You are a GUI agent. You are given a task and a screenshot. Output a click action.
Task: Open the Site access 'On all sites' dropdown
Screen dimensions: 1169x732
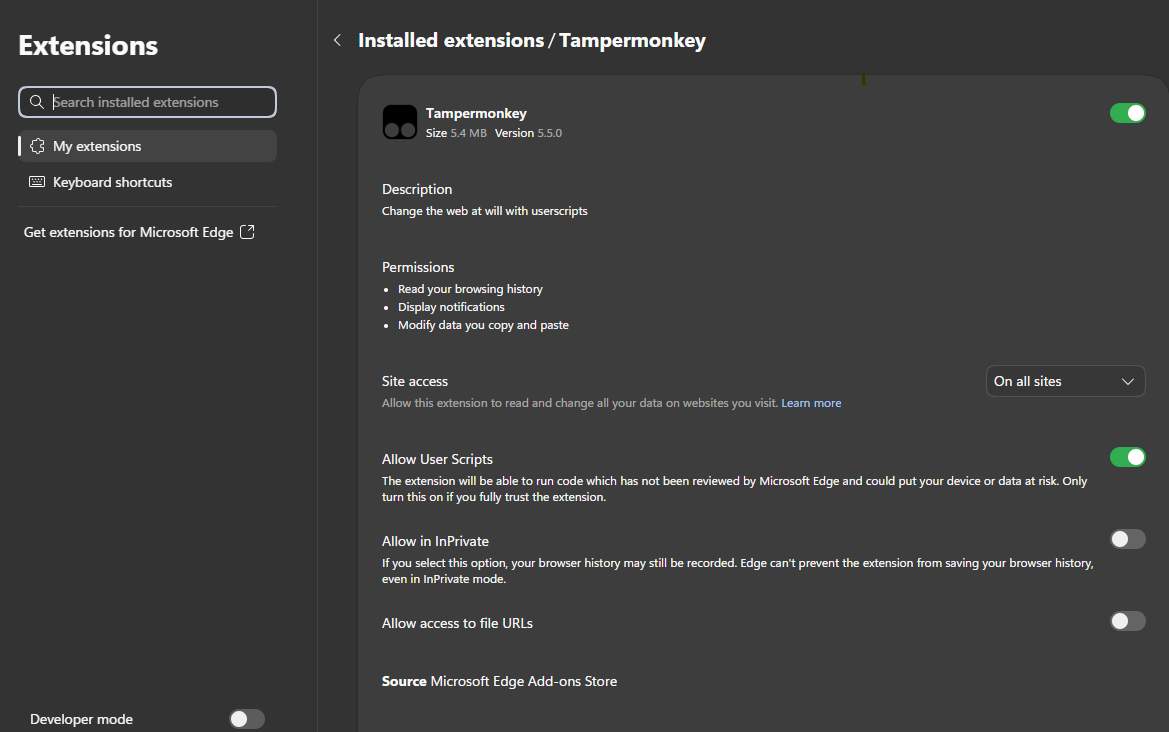click(x=1065, y=381)
